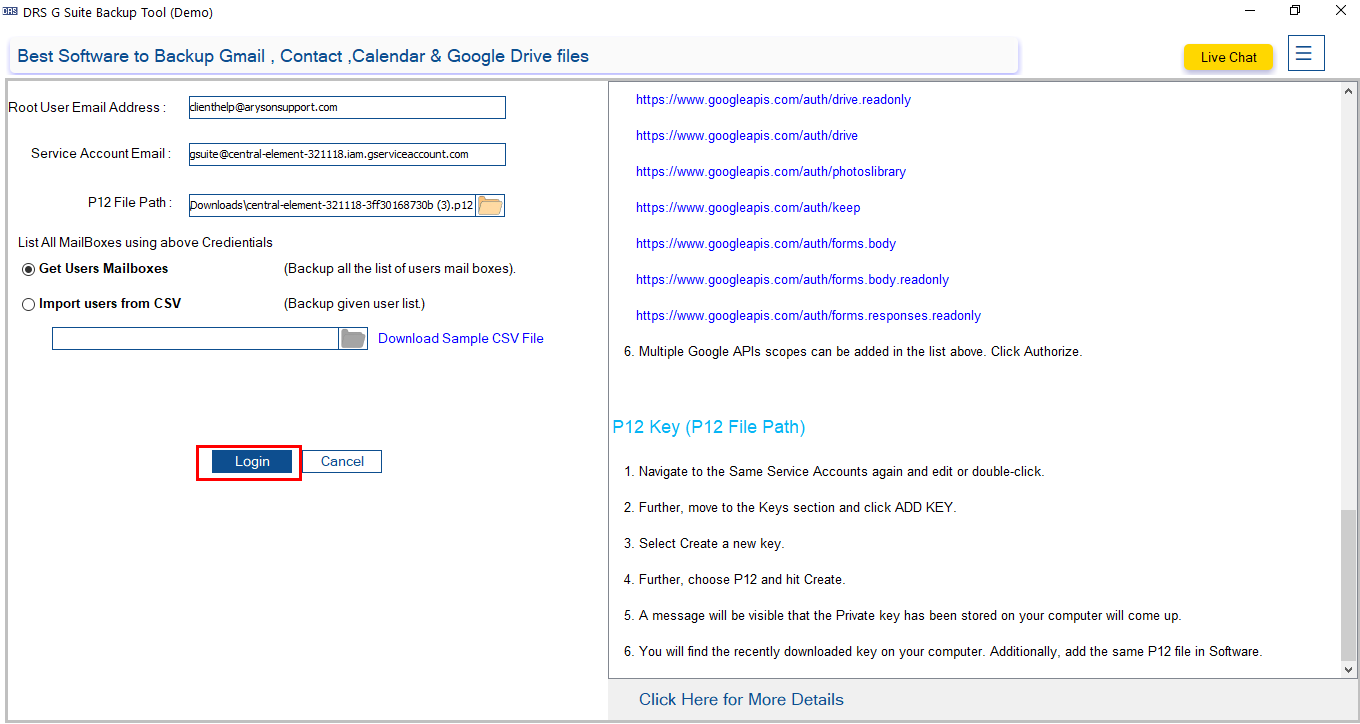Select Get Users Mailboxes radio button

29,269
